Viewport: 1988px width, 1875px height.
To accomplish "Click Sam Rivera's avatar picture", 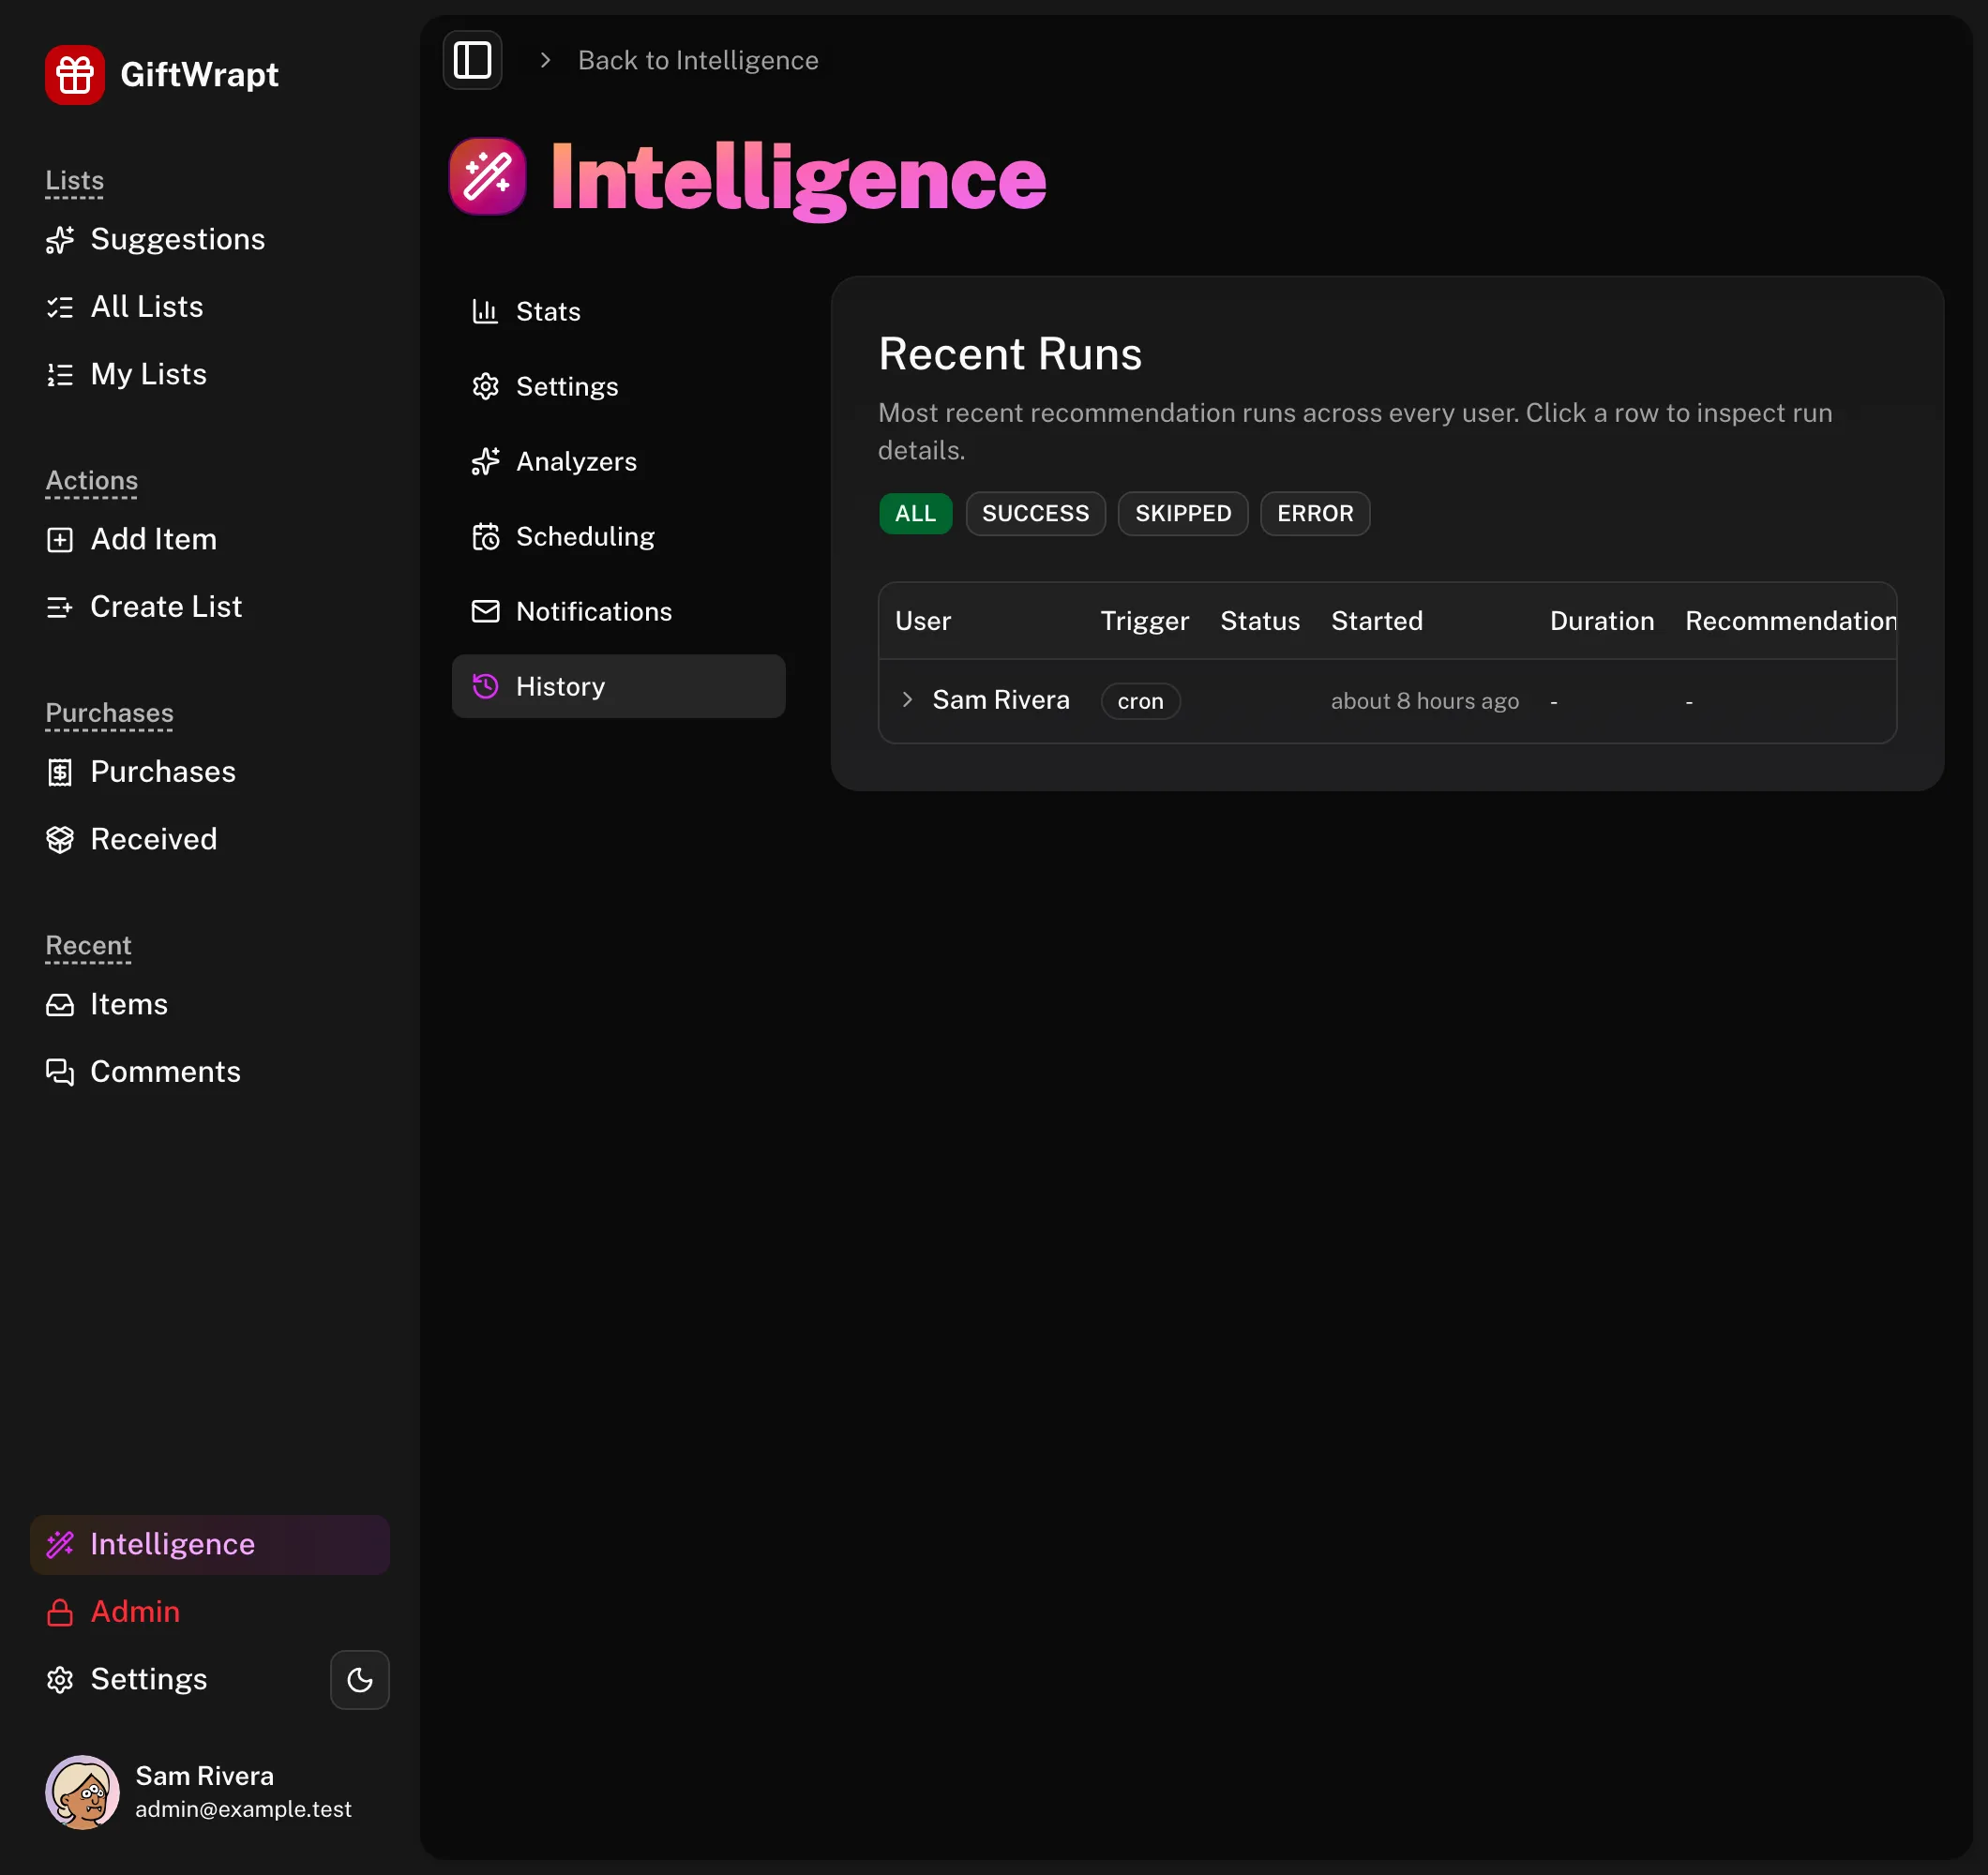I will [82, 1792].
